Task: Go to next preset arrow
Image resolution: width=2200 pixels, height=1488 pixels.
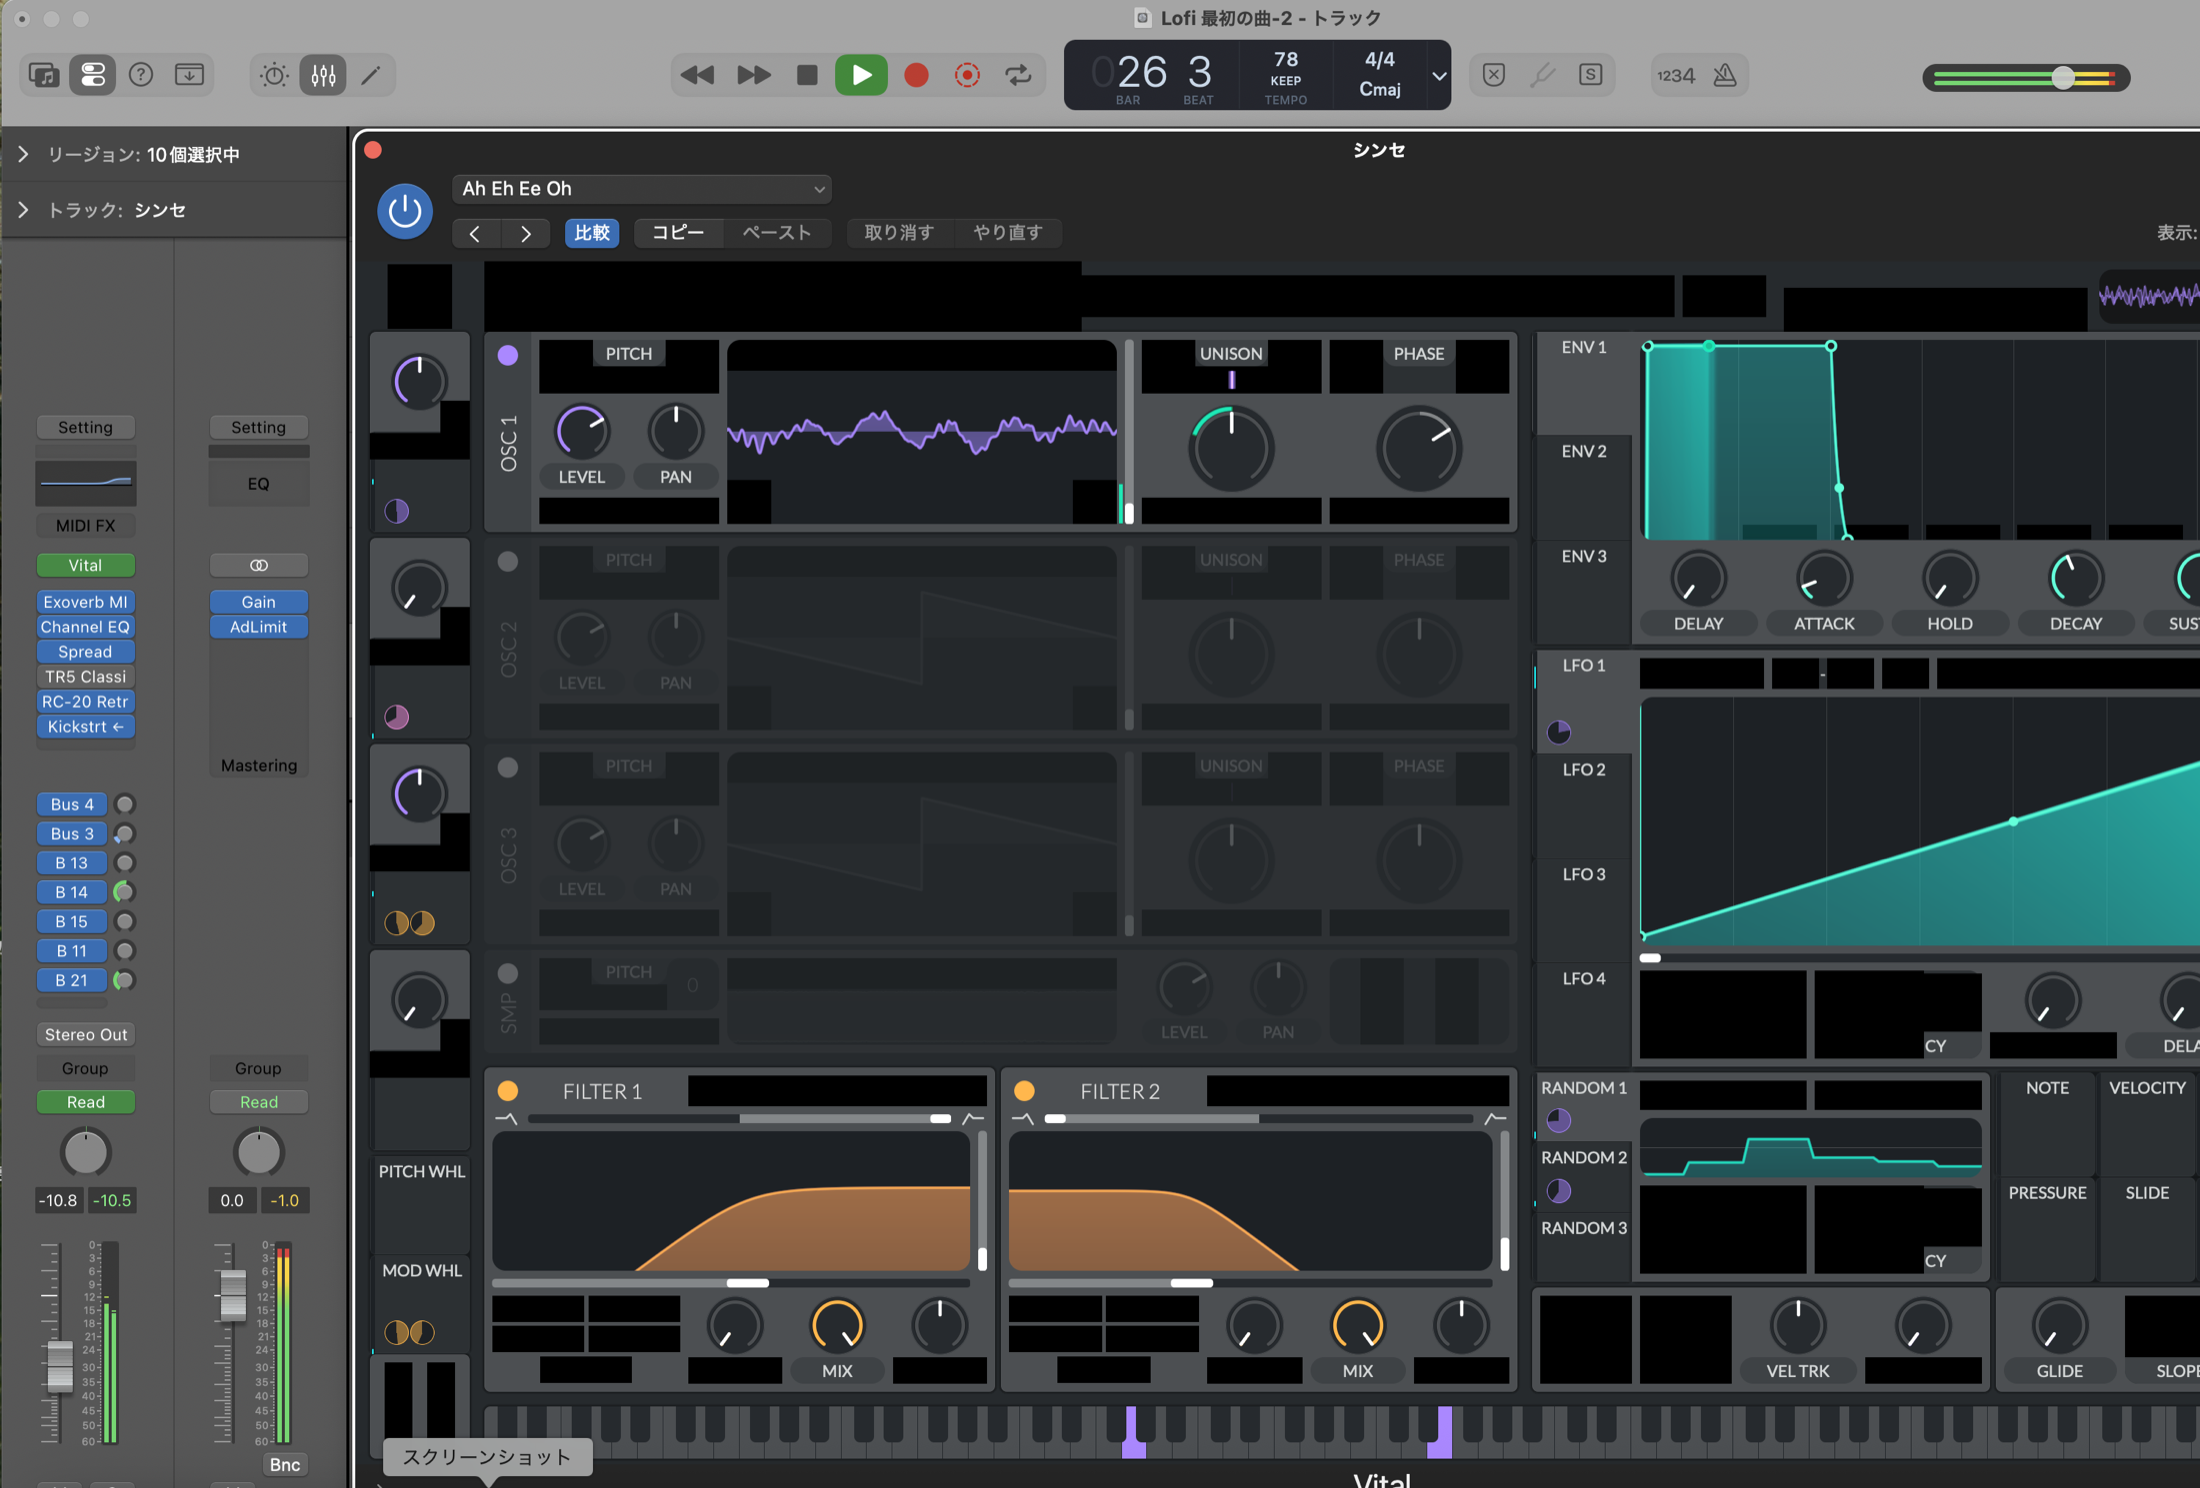Action: click(526, 233)
